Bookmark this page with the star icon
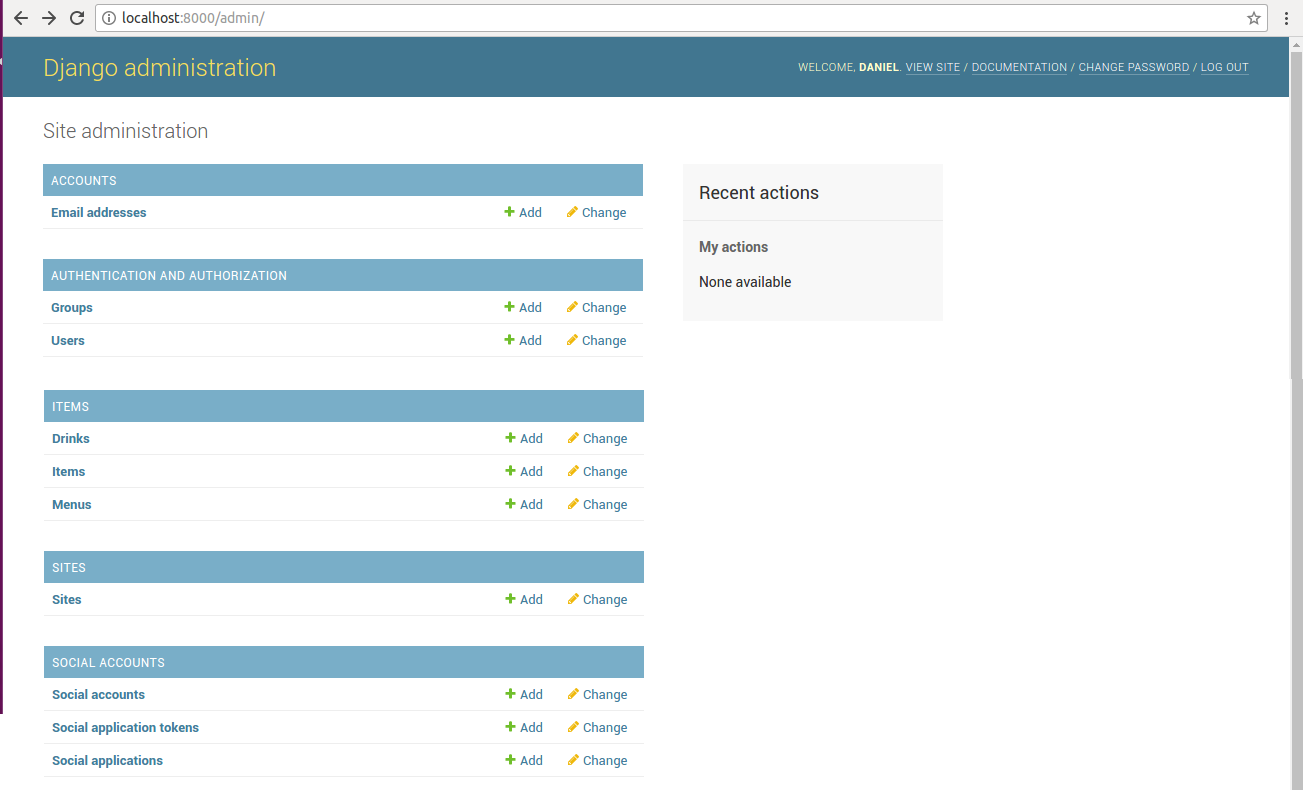 [1254, 18]
